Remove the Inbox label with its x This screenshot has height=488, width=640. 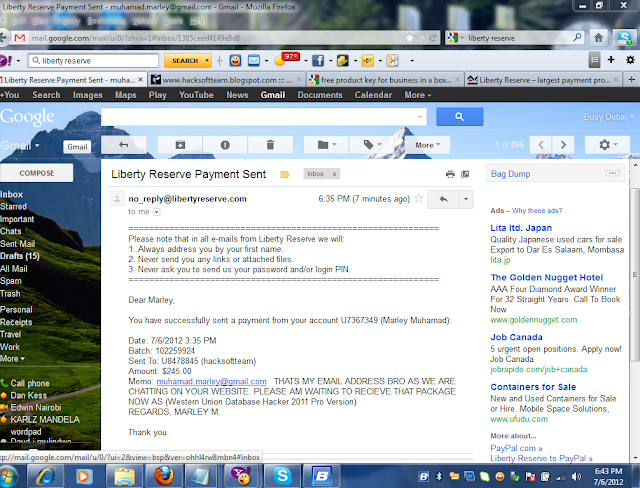(334, 174)
